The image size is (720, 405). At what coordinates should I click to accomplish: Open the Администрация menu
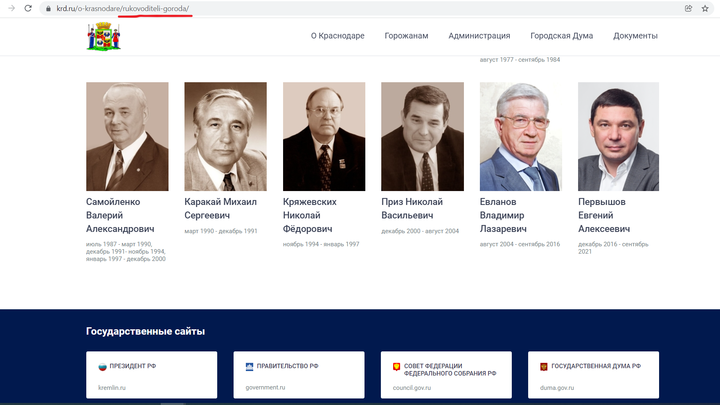479,36
